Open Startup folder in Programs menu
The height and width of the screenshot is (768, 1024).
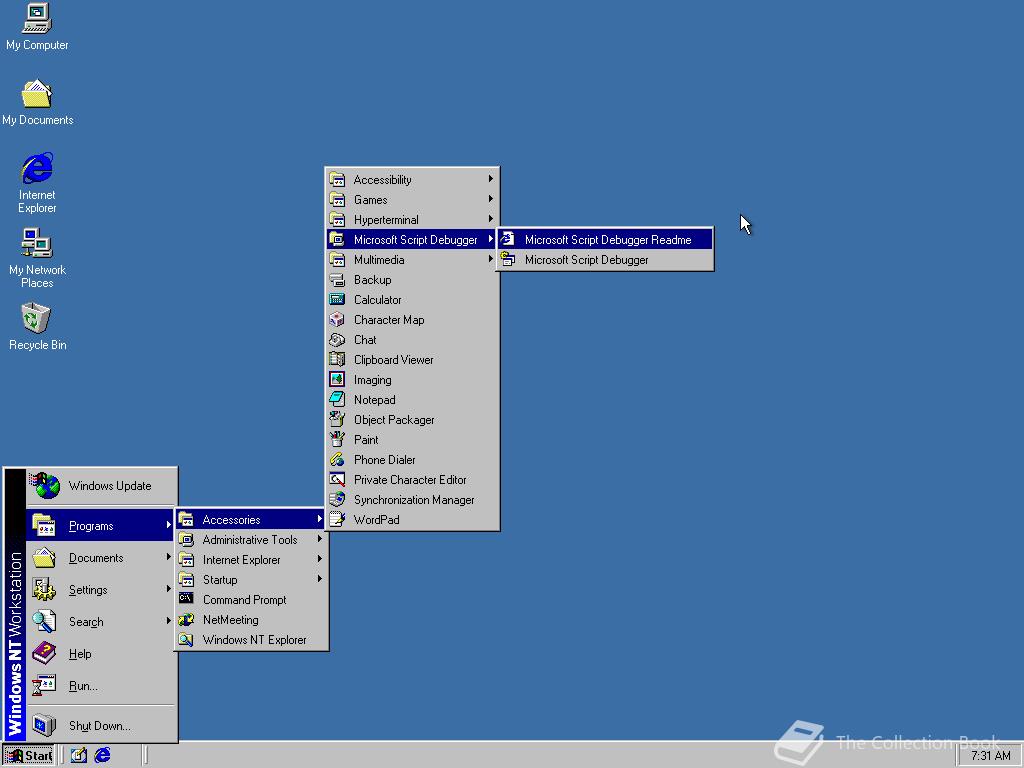click(251, 580)
